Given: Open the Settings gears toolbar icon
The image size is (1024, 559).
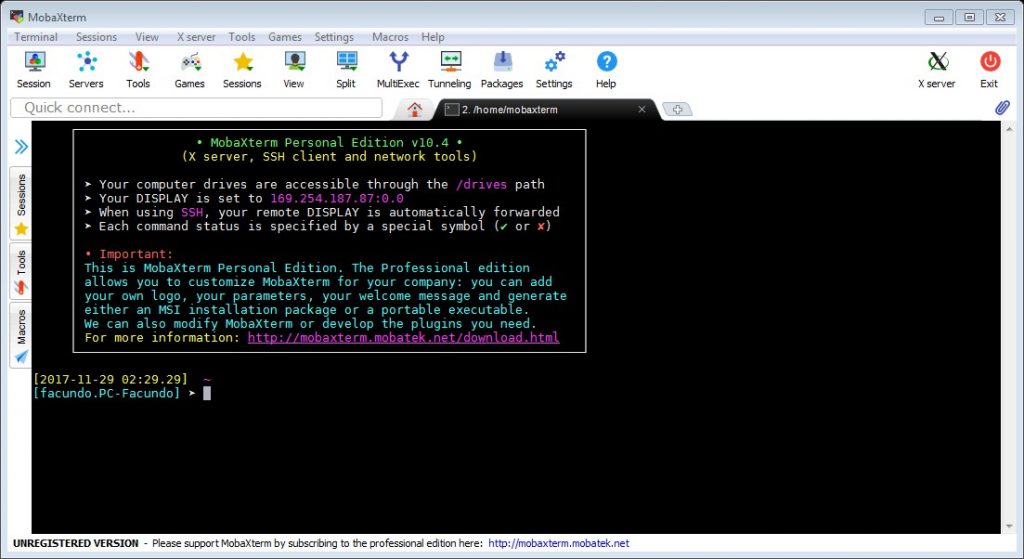Looking at the screenshot, I should pyautogui.click(x=554, y=70).
